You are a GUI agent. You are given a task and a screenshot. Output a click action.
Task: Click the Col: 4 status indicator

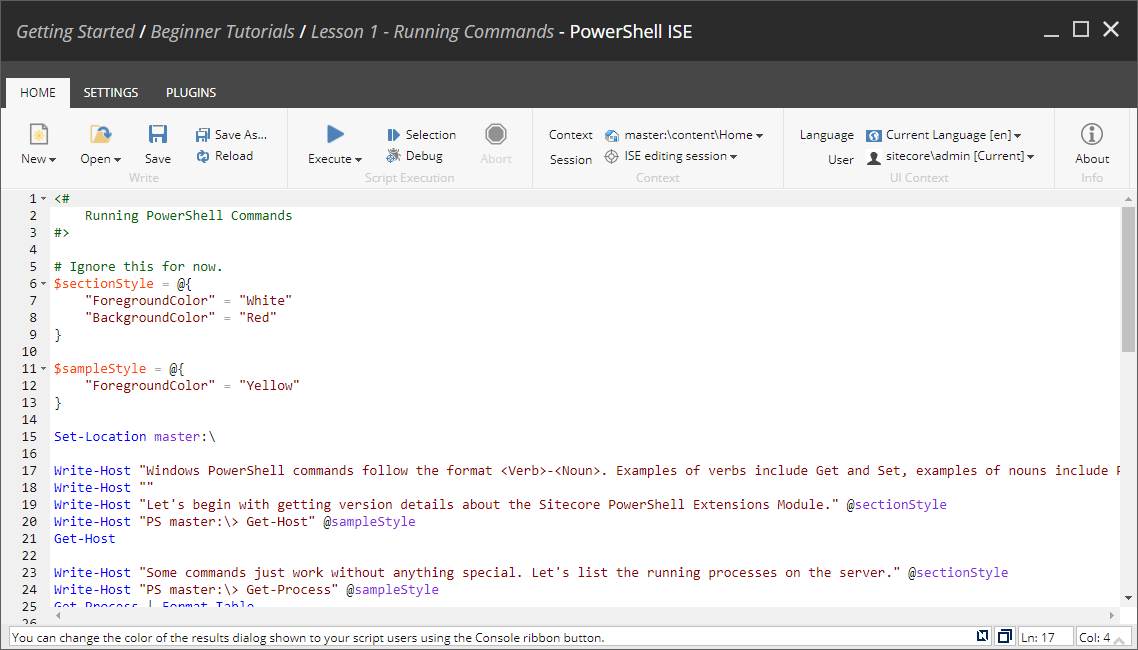1104,638
